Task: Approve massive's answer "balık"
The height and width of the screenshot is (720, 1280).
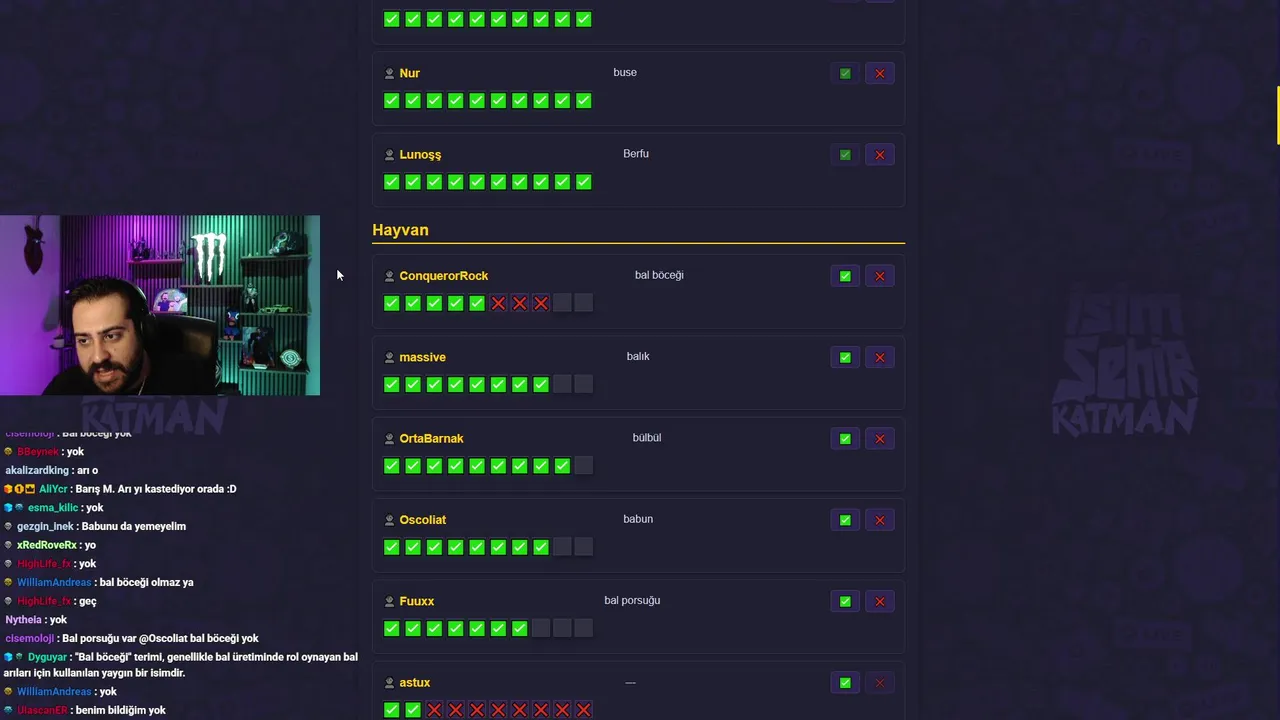Action: tap(845, 357)
